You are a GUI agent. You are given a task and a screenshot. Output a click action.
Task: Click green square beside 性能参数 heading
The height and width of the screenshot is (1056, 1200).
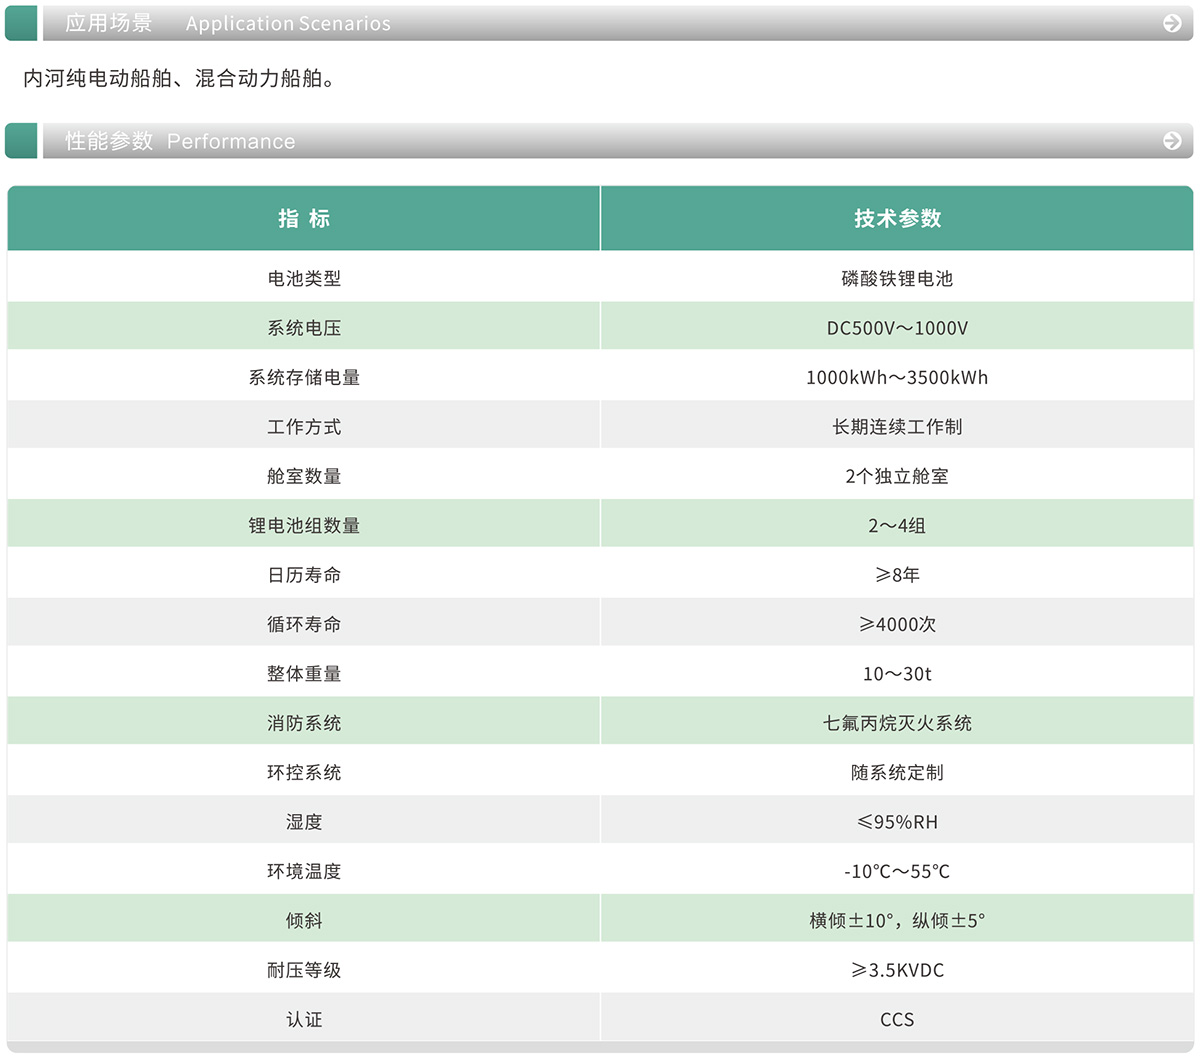pyautogui.click(x=21, y=141)
